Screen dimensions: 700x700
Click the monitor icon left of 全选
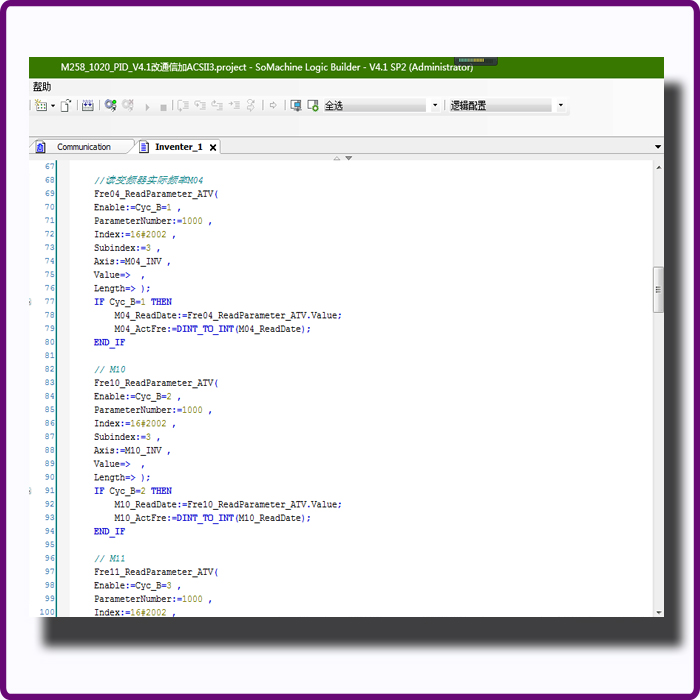point(296,105)
